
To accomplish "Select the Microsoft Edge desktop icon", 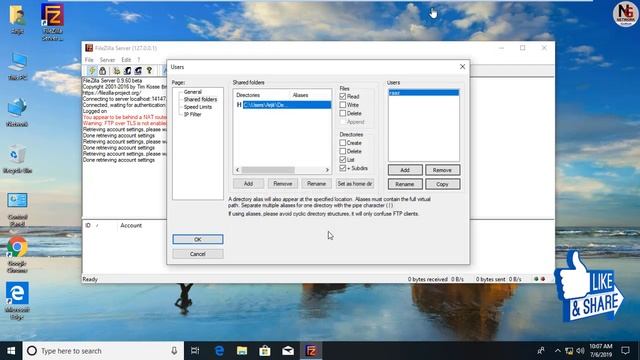I will click(17, 301).
